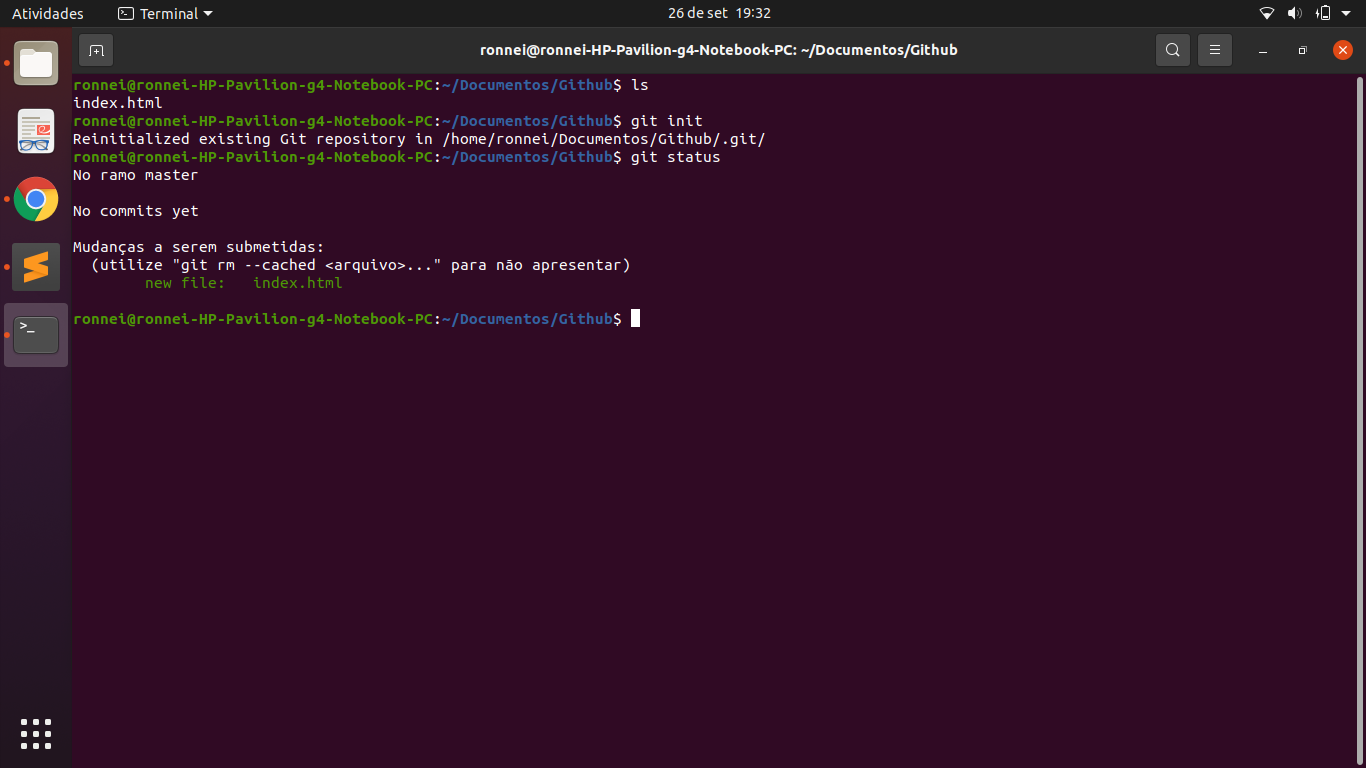The width and height of the screenshot is (1366, 768).
Task: Expand the system menu arrow
Action: [1346, 14]
